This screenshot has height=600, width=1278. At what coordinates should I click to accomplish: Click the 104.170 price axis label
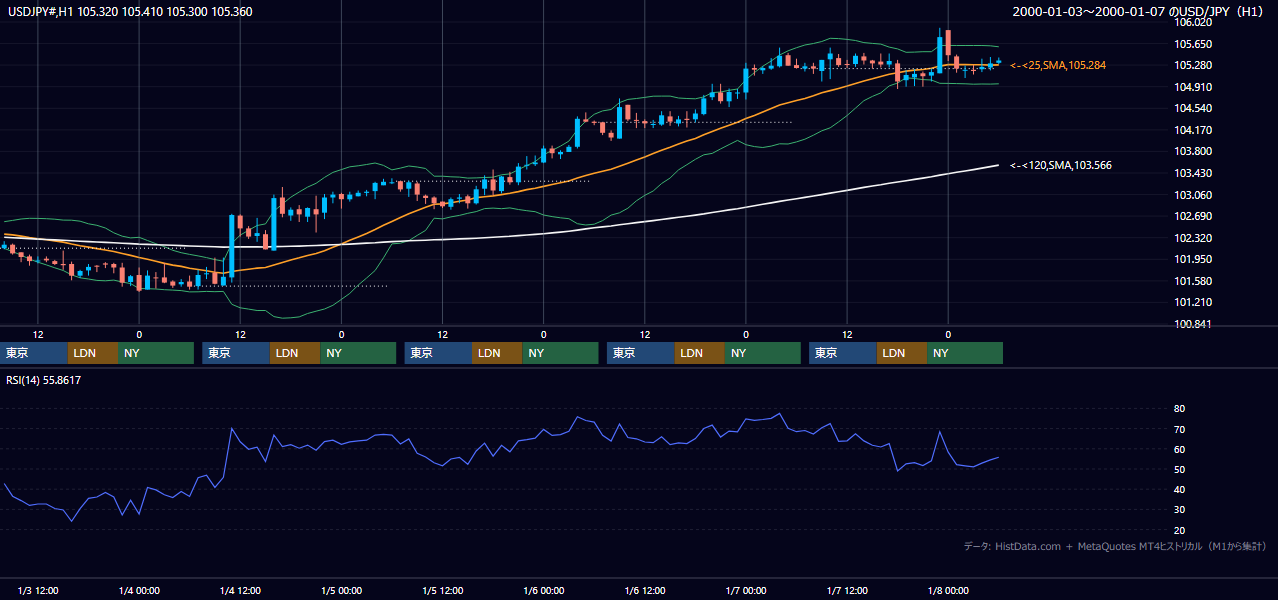click(x=1194, y=130)
